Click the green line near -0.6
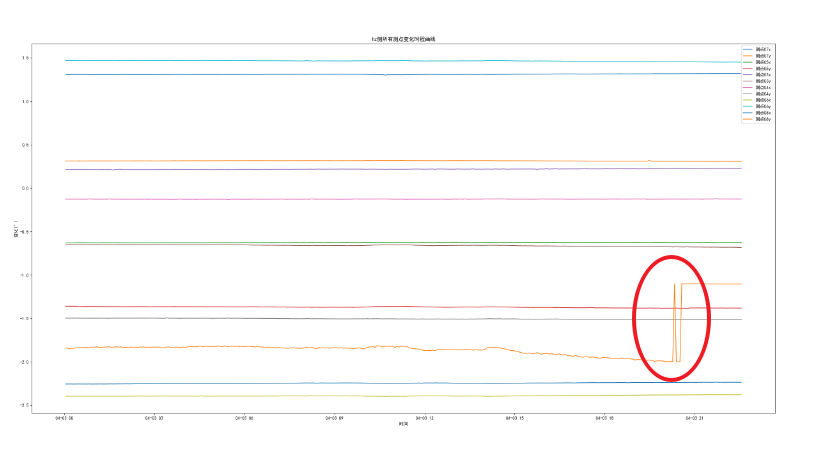Image resolution: width=829 pixels, height=454 pixels. point(300,242)
